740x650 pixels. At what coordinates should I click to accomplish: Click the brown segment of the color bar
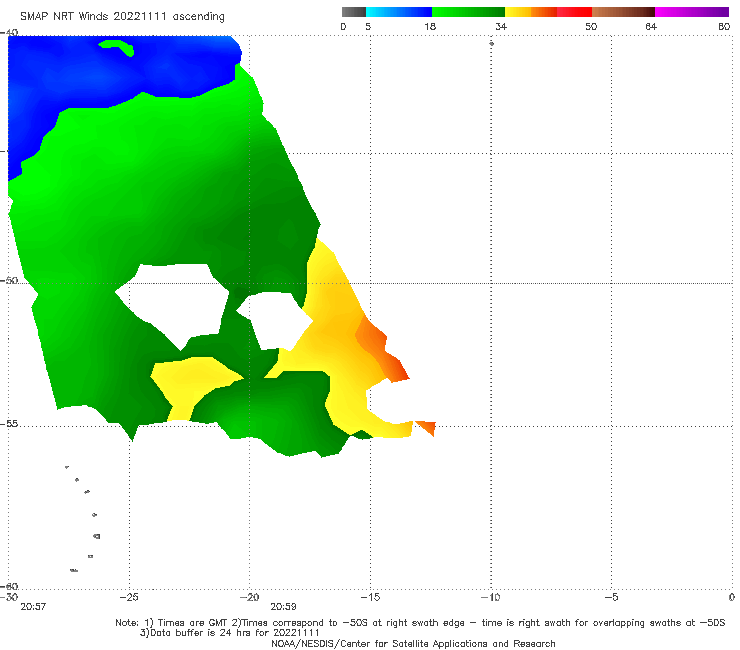pyautogui.click(x=623, y=12)
